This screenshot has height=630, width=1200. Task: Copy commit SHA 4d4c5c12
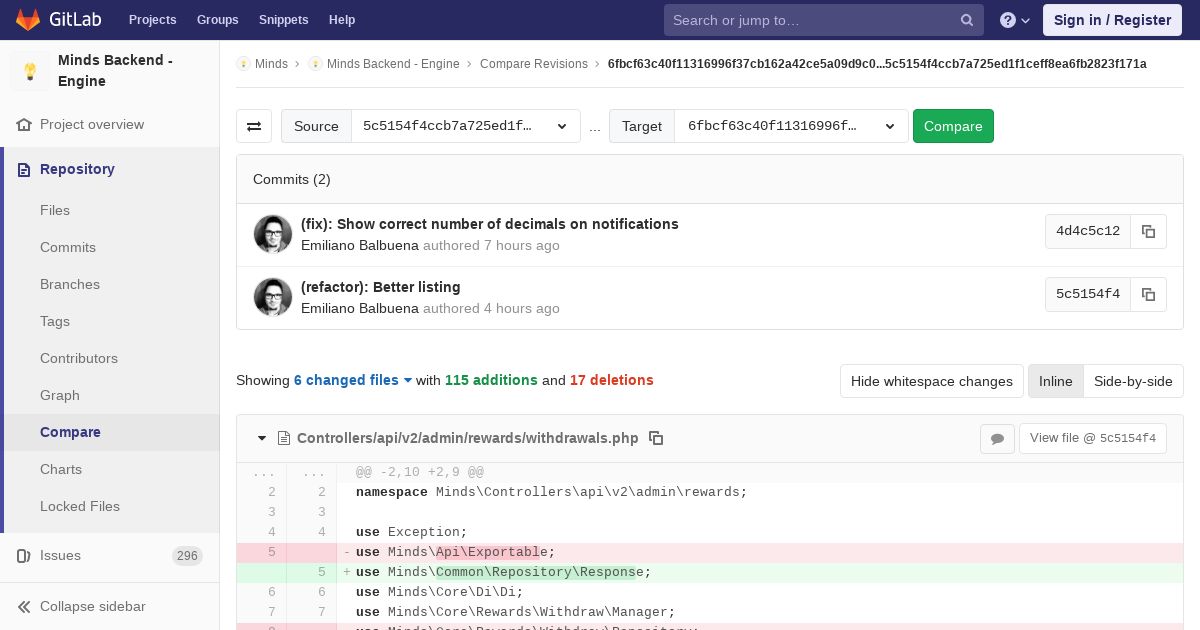(x=1148, y=231)
